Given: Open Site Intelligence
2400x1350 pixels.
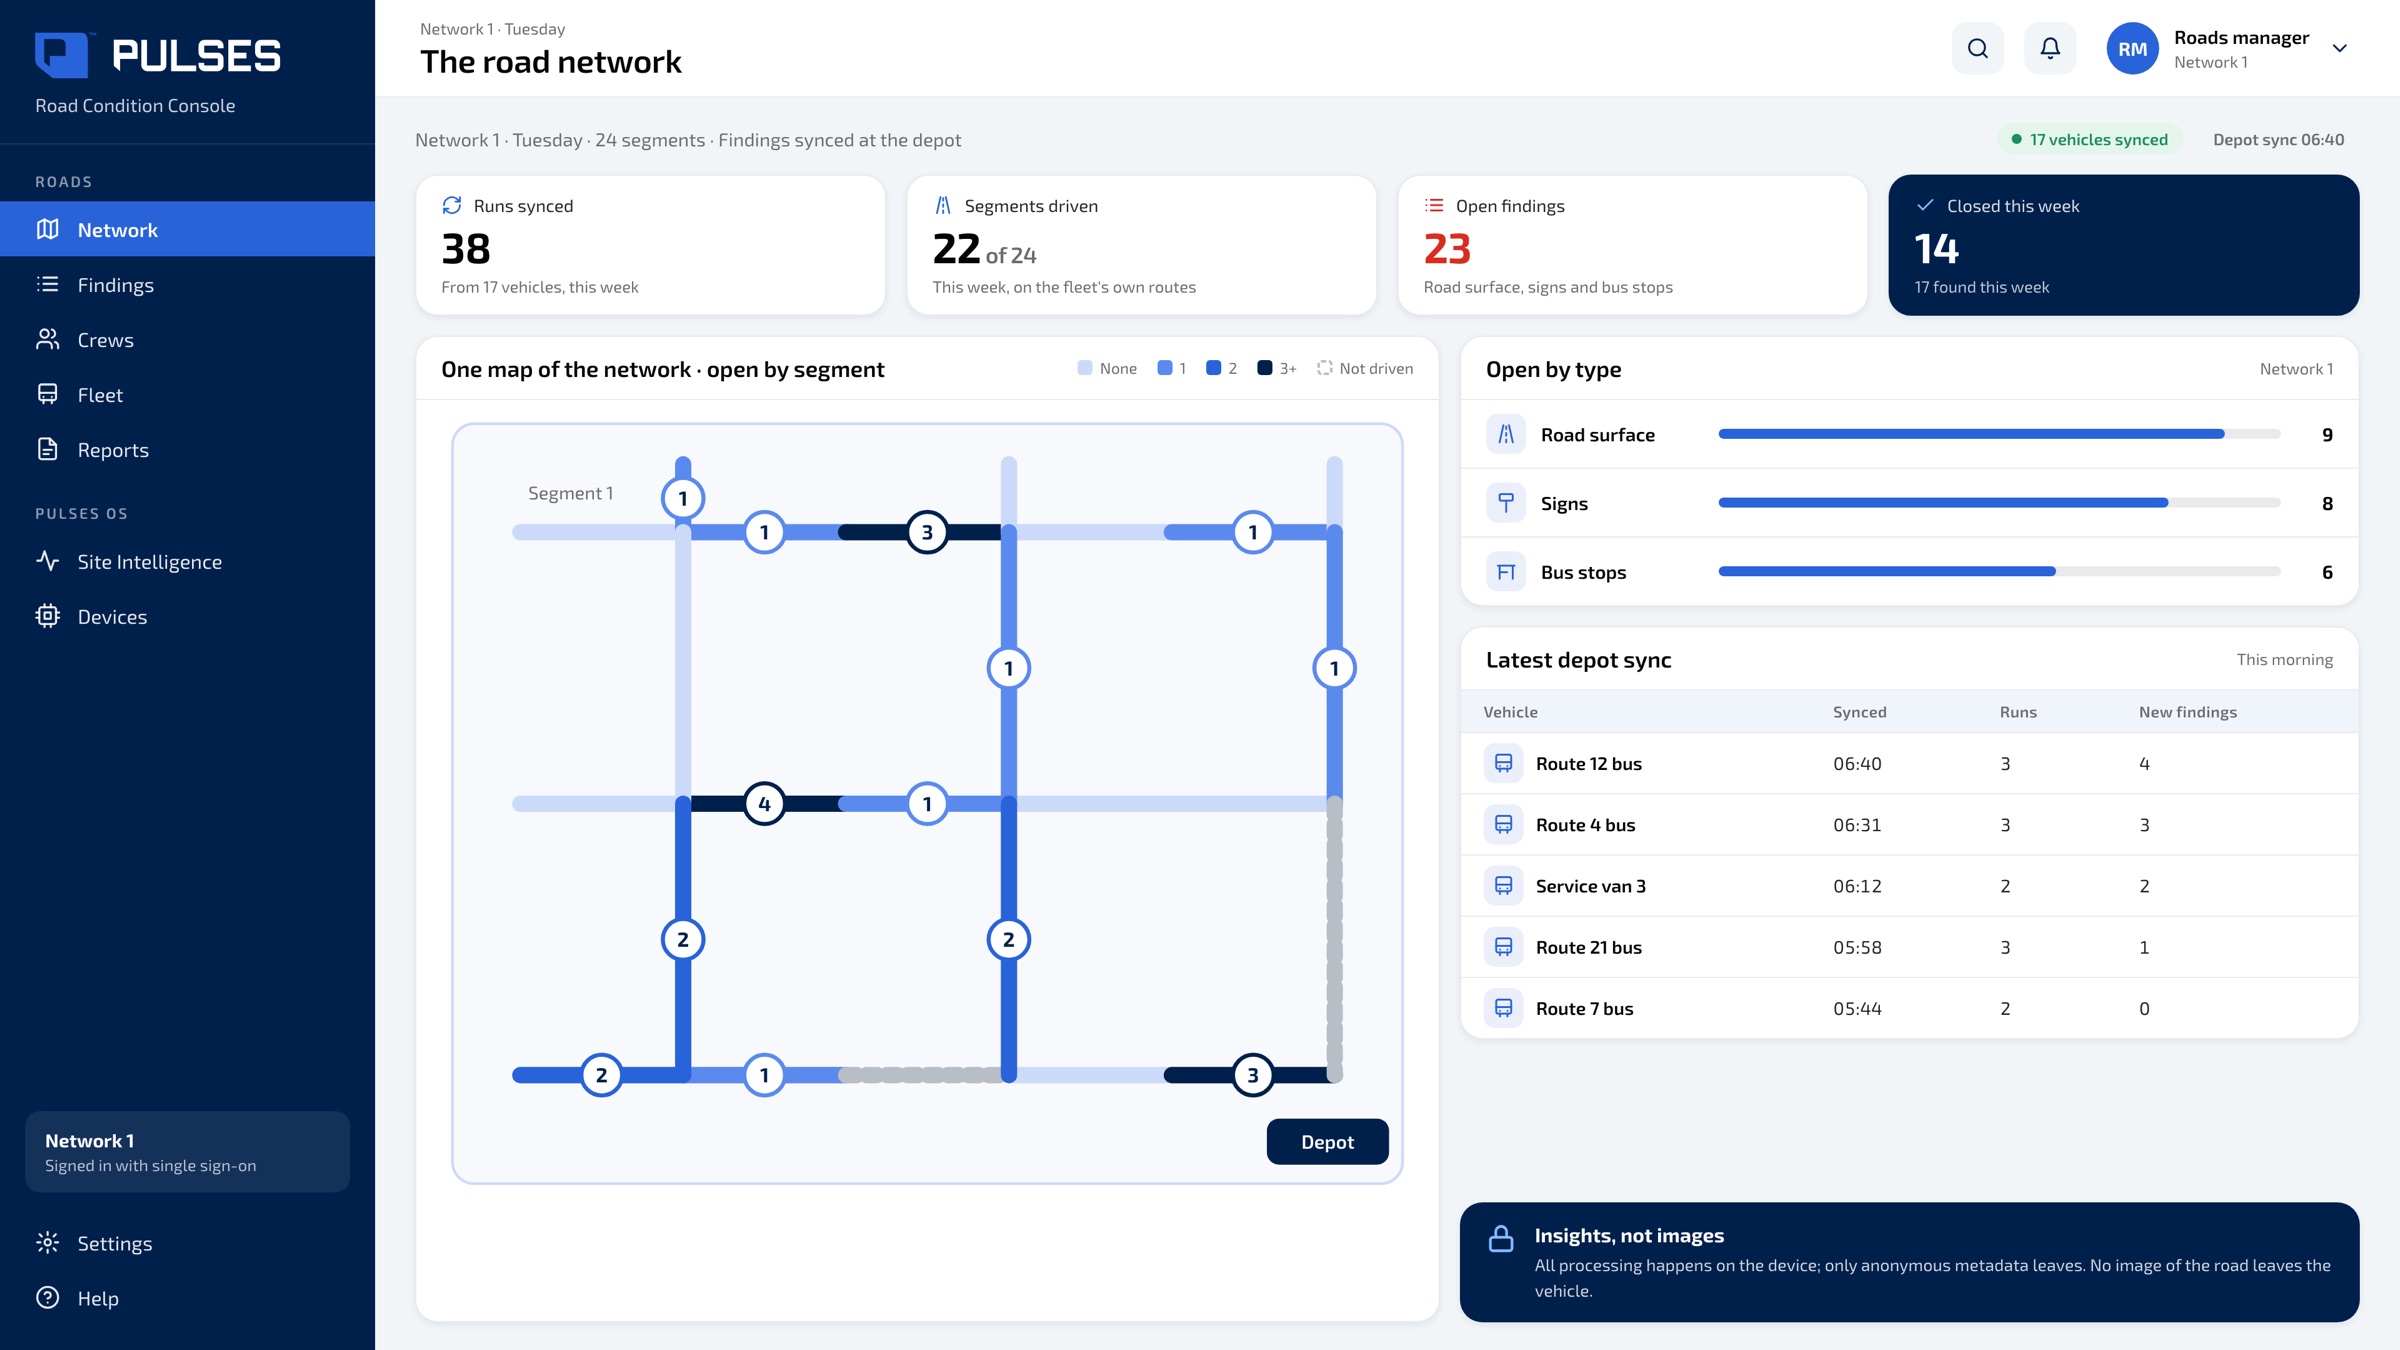Looking at the screenshot, I should [187, 561].
